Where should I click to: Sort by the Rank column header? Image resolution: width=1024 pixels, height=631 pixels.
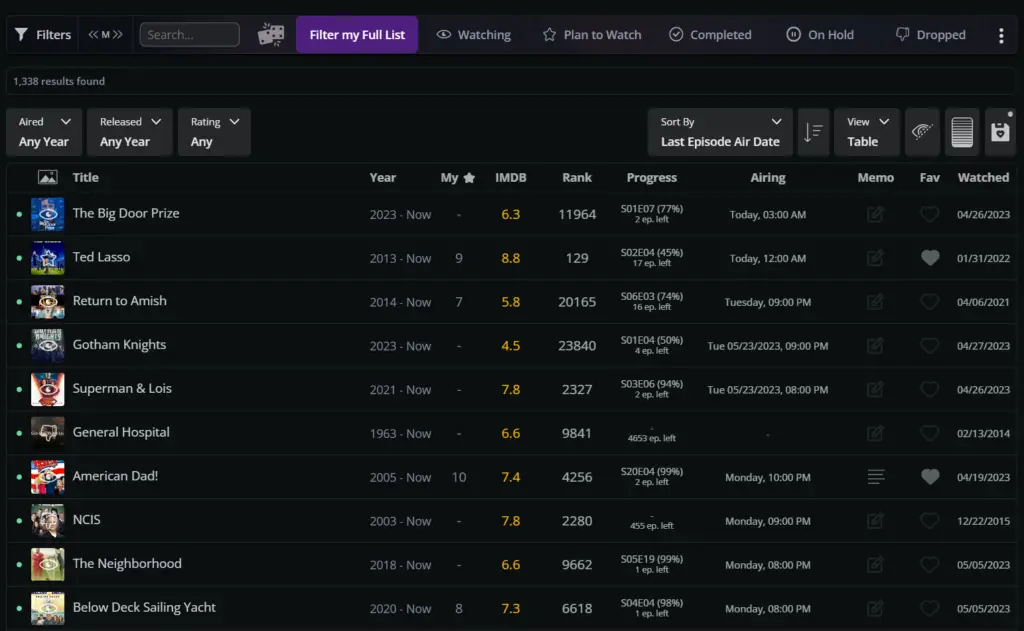tap(577, 177)
